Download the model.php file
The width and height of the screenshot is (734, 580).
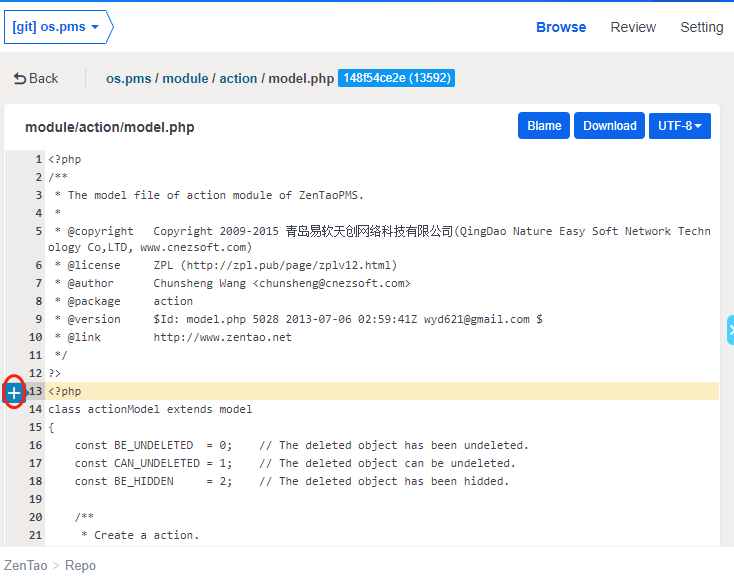[609, 126]
